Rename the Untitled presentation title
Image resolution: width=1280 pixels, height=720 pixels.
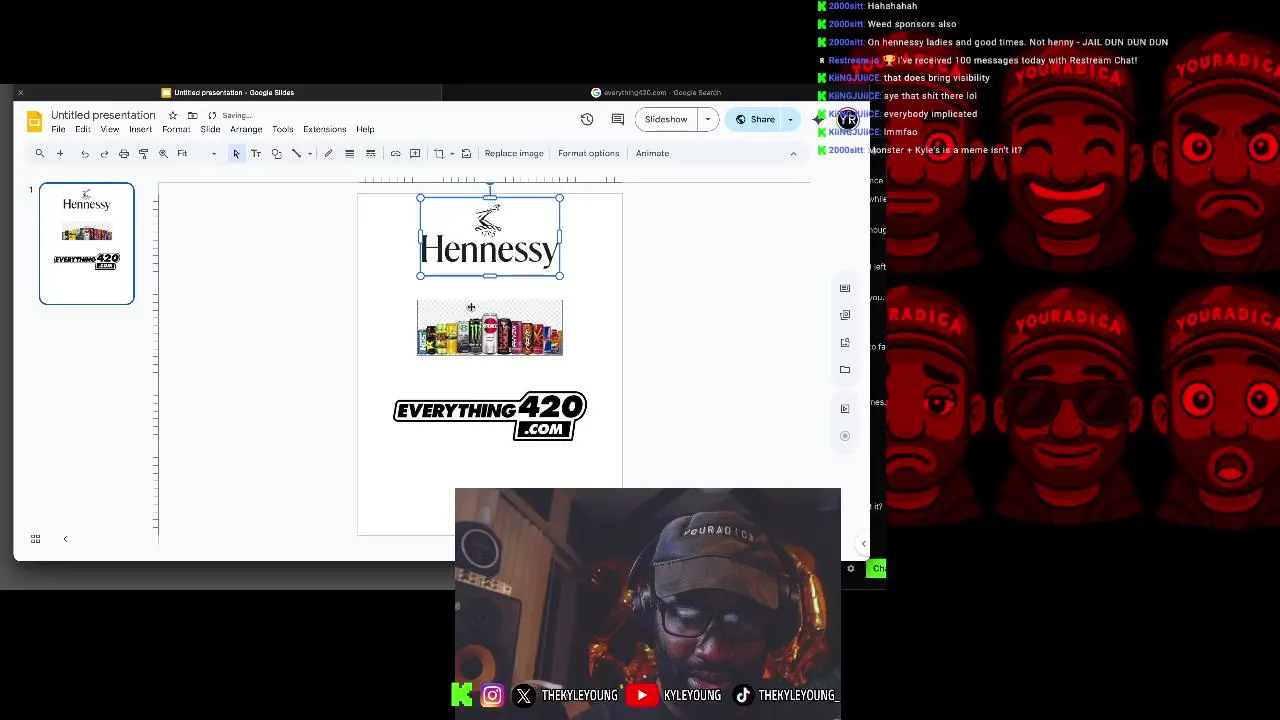[x=103, y=115]
